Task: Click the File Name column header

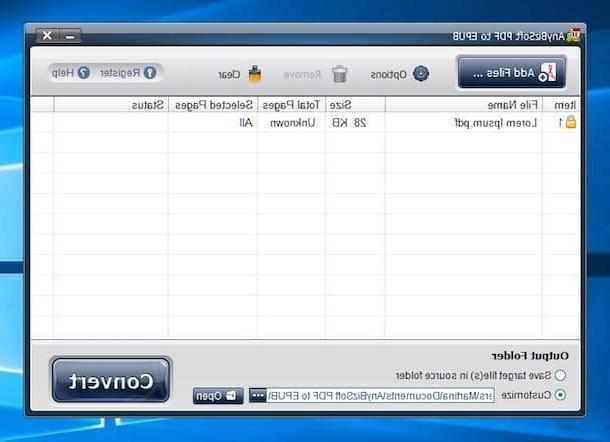Action: pos(463,105)
